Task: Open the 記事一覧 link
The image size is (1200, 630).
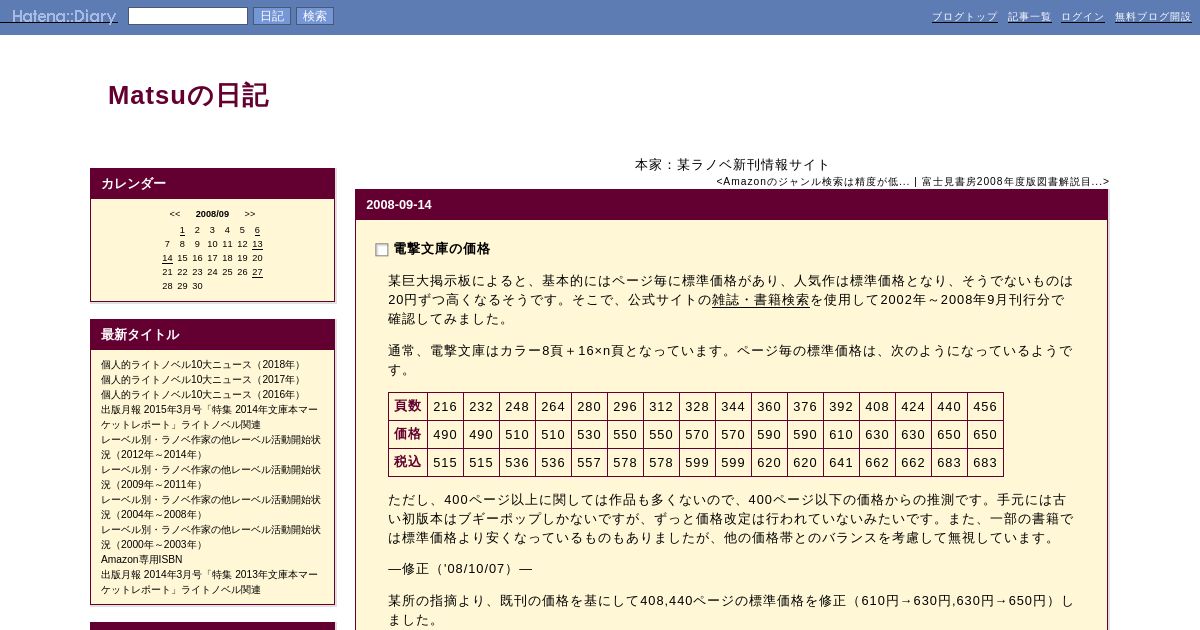Action: pyautogui.click(x=1029, y=17)
